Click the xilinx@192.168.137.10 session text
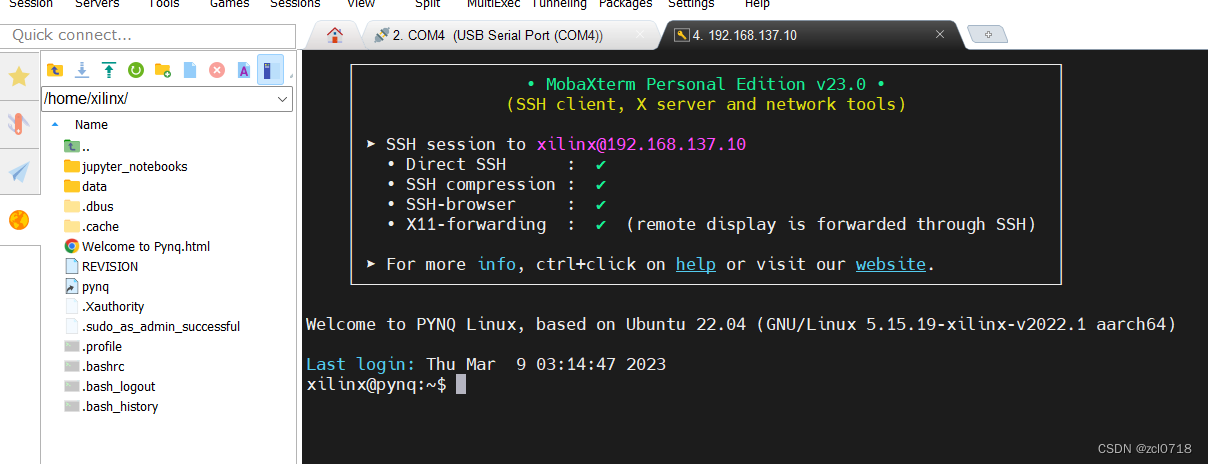 click(x=641, y=144)
